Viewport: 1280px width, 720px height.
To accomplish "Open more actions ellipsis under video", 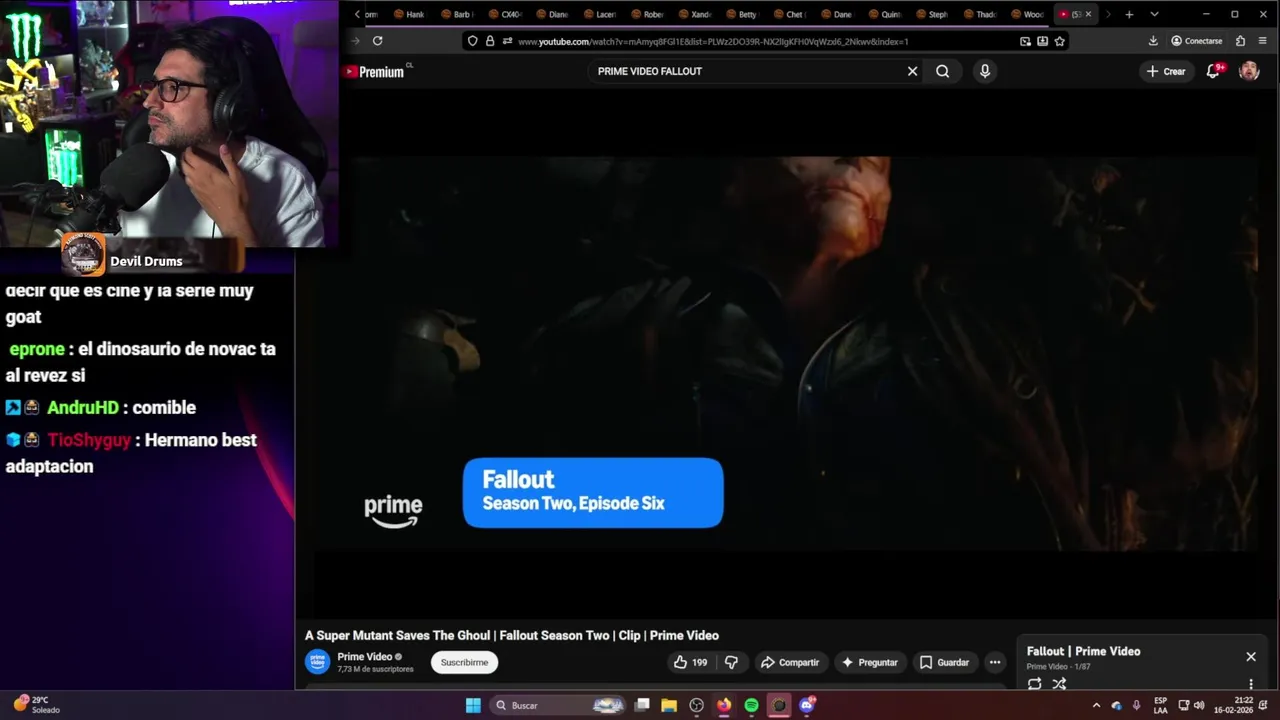I will tap(994, 662).
